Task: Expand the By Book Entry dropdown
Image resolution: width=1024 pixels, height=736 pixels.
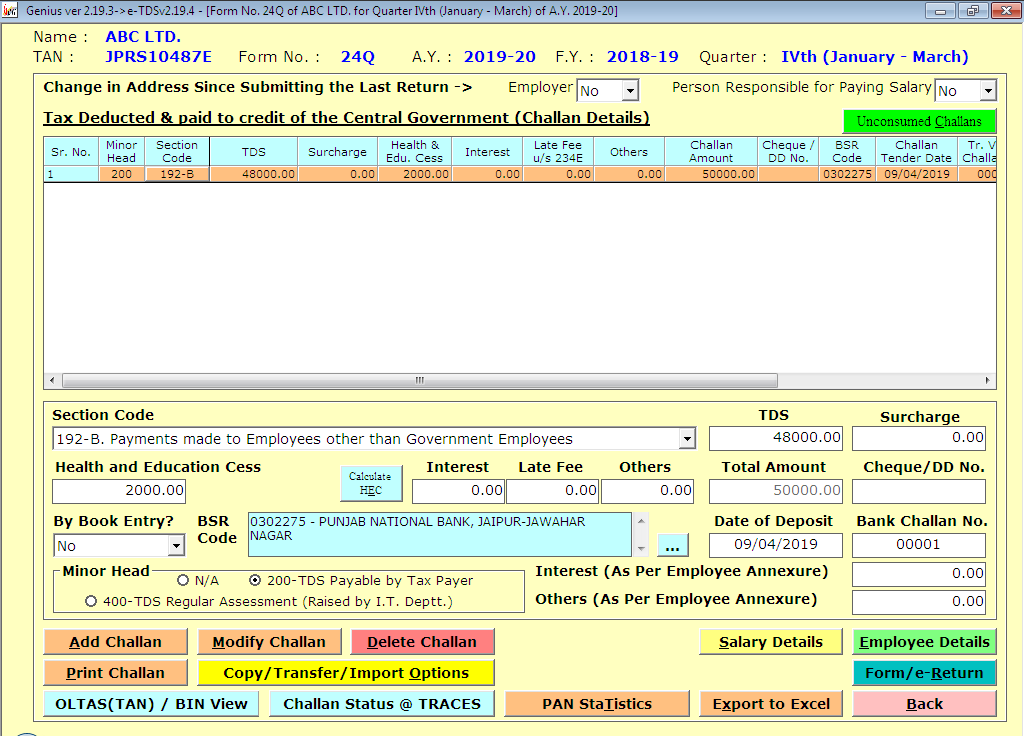Action: pos(176,546)
